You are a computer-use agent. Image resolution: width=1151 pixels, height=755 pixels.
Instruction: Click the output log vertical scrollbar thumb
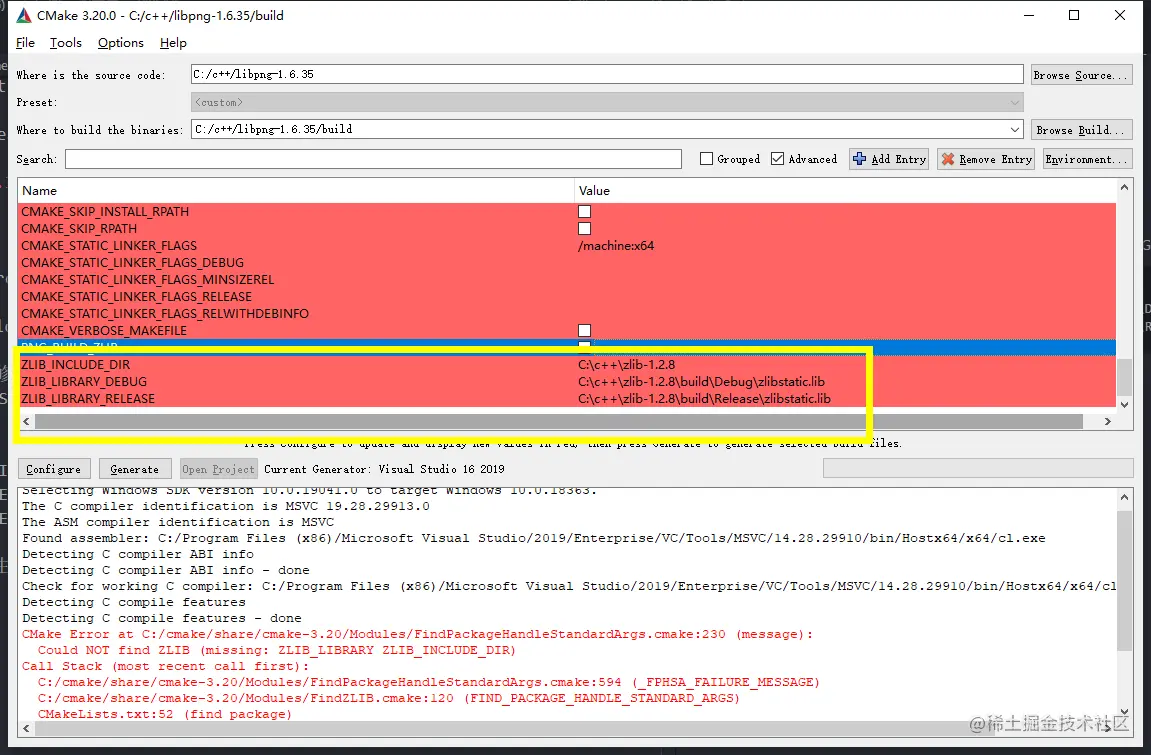click(1124, 580)
